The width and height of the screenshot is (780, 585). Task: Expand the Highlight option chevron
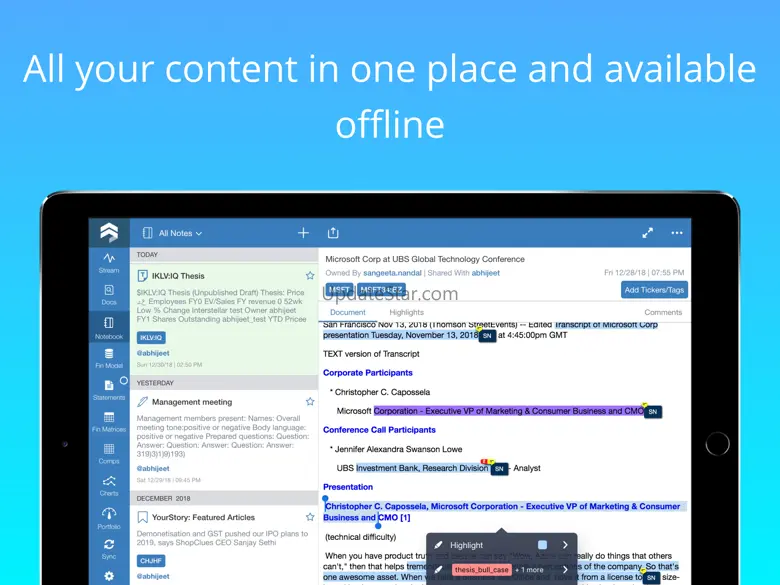point(565,545)
